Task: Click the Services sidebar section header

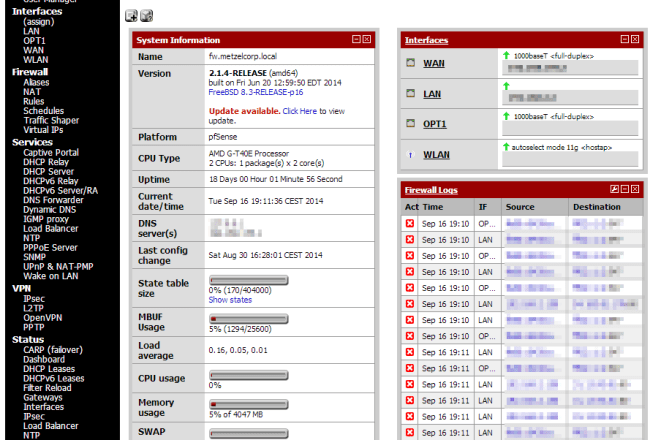Action: click(x=32, y=142)
